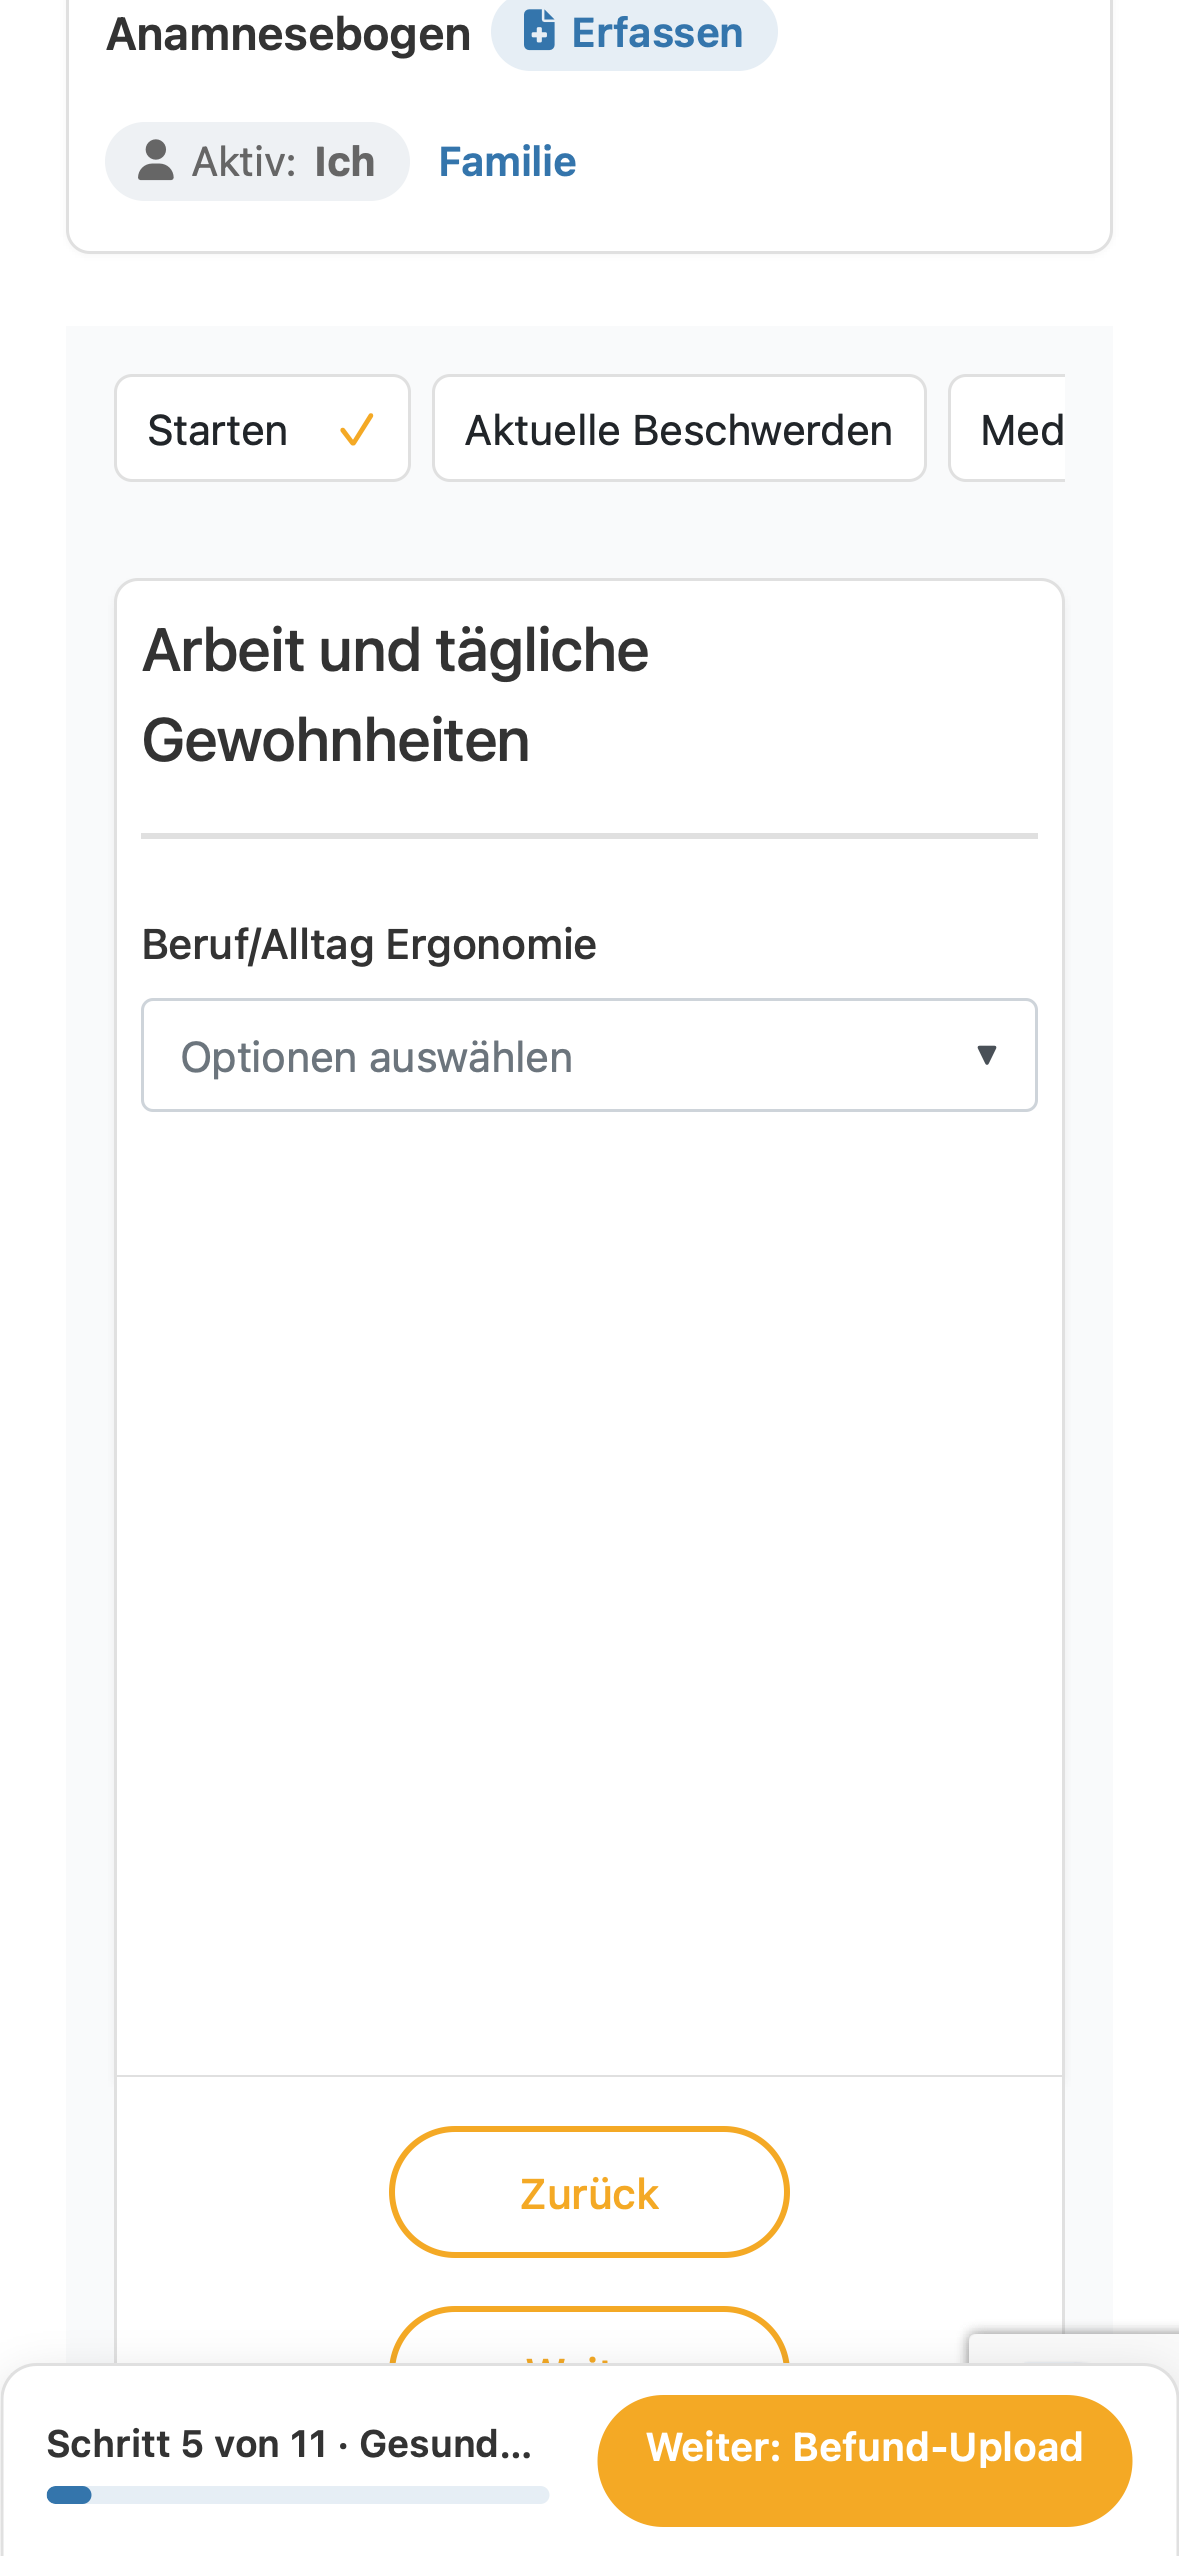Click the partially hidden Weiter outline button
The height and width of the screenshot is (2556, 1179).
pos(589,2337)
